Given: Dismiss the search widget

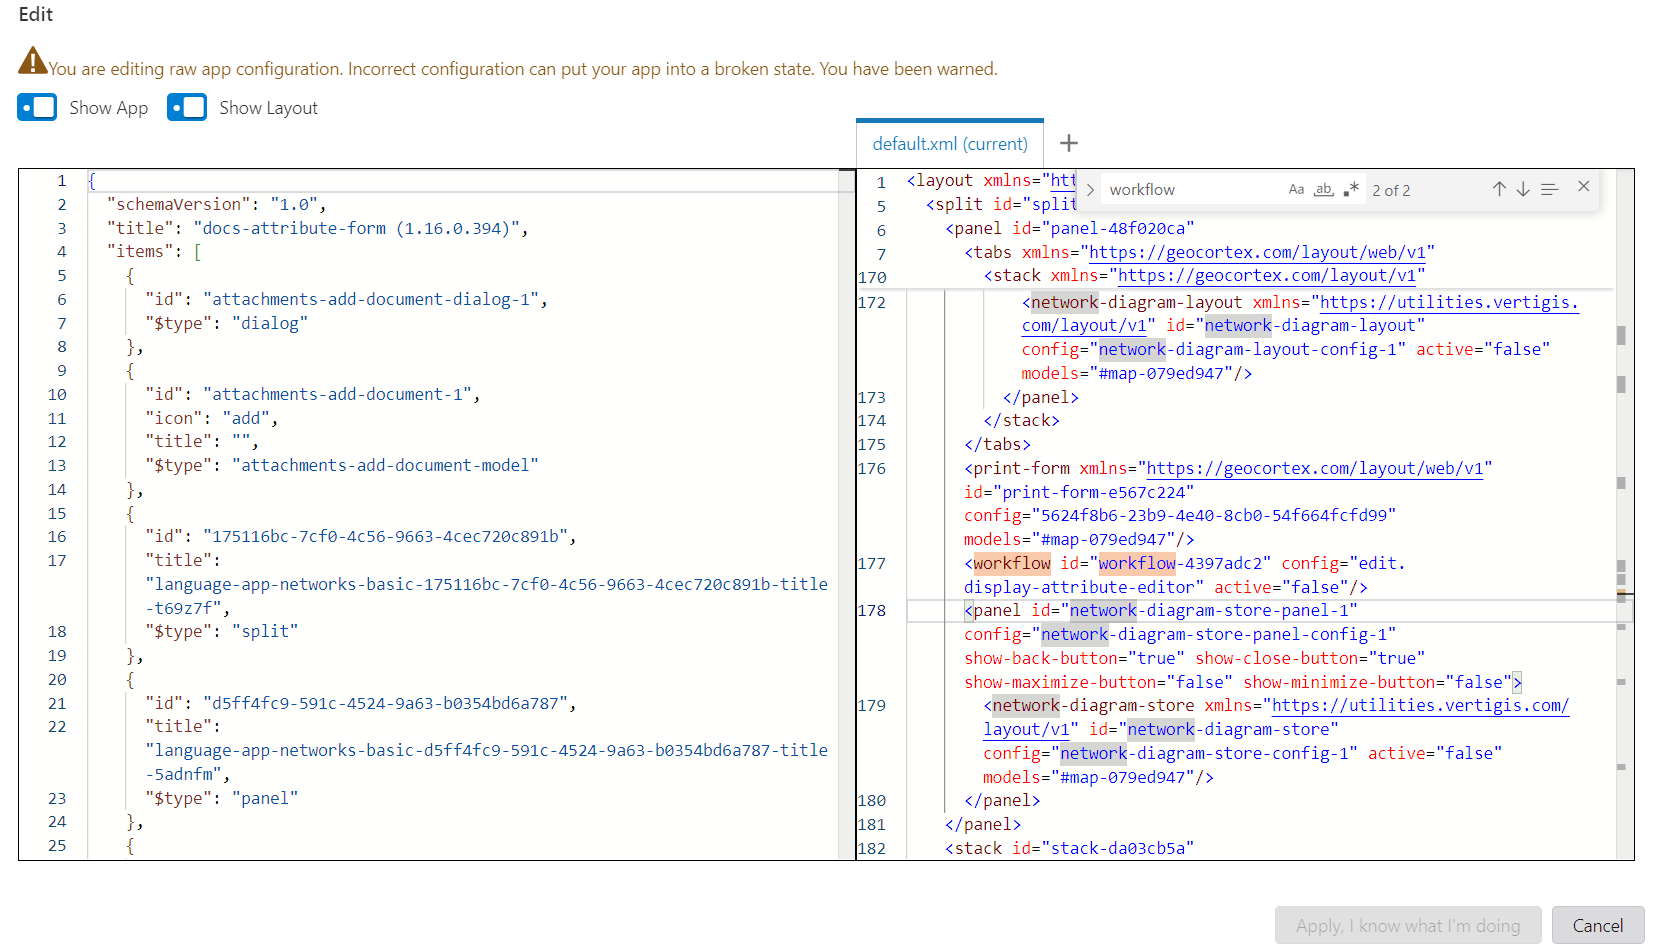Looking at the screenshot, I should (1583, 186).
